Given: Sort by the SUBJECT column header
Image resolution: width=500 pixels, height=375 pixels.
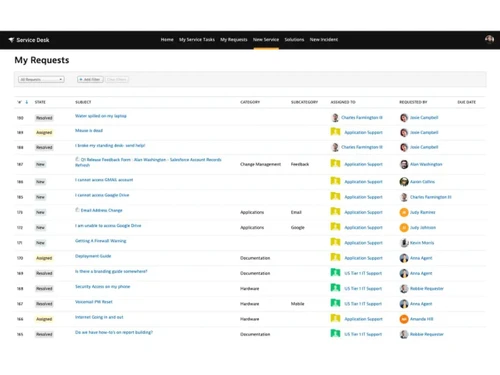Looking at the screenshot, I should coord(83,102).
